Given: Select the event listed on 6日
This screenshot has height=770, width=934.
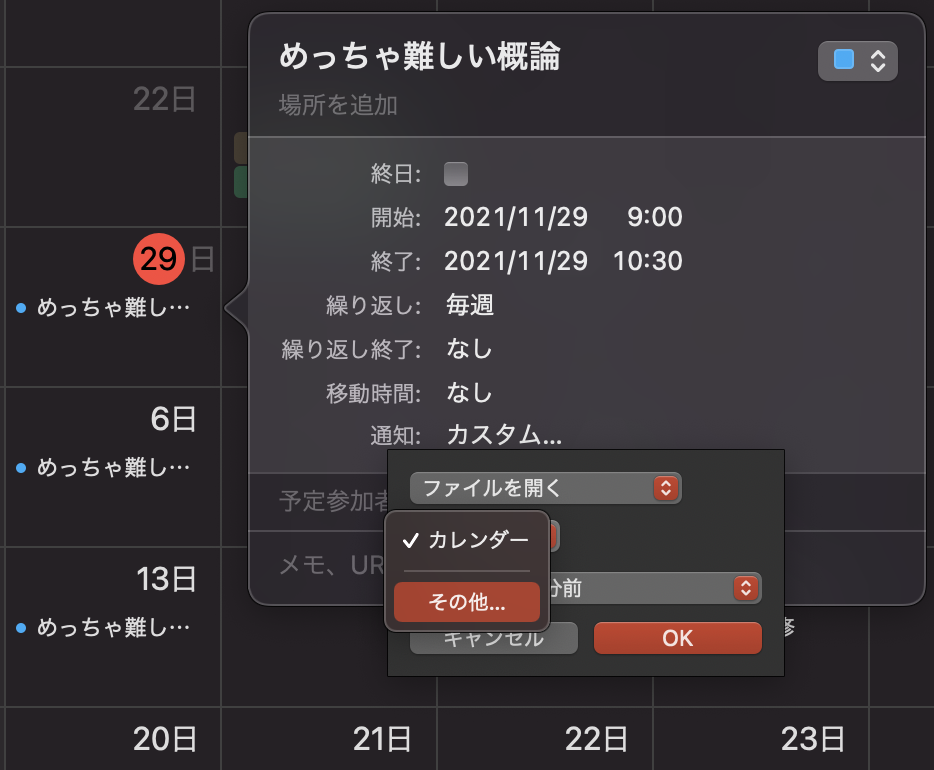Looking at the screenshot, I should pyautogui.click(x=112, y=468).
